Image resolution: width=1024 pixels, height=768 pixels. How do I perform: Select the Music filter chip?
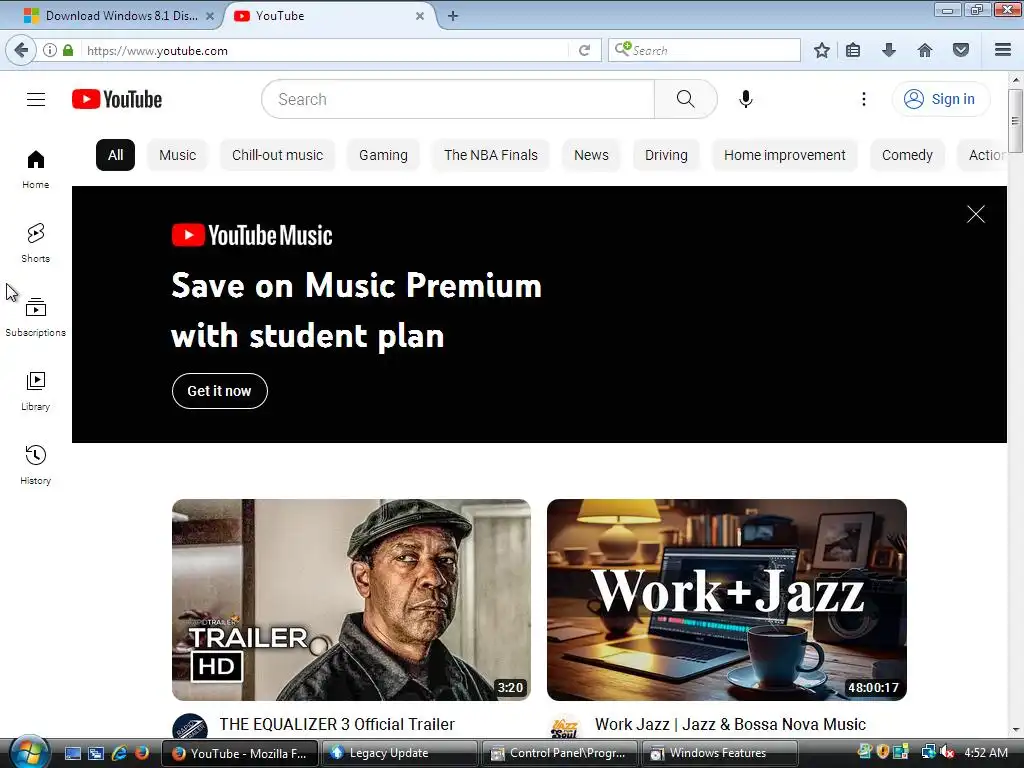tap(178, 155)
